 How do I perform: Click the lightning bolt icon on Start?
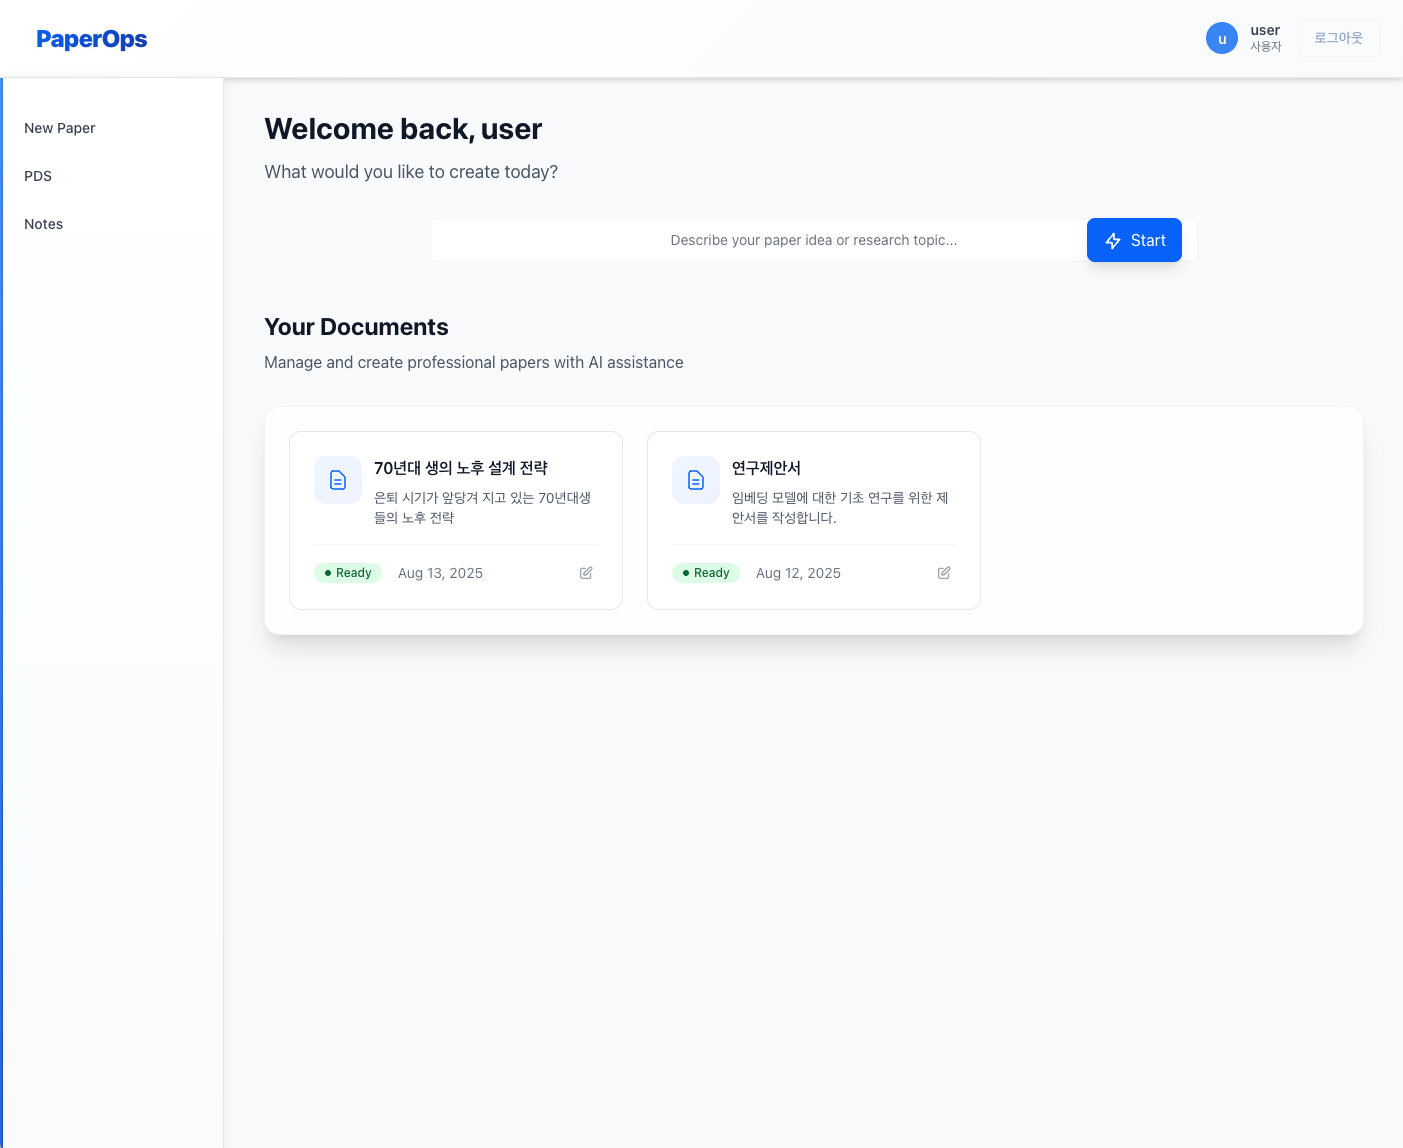click(x=1113, y=241)
